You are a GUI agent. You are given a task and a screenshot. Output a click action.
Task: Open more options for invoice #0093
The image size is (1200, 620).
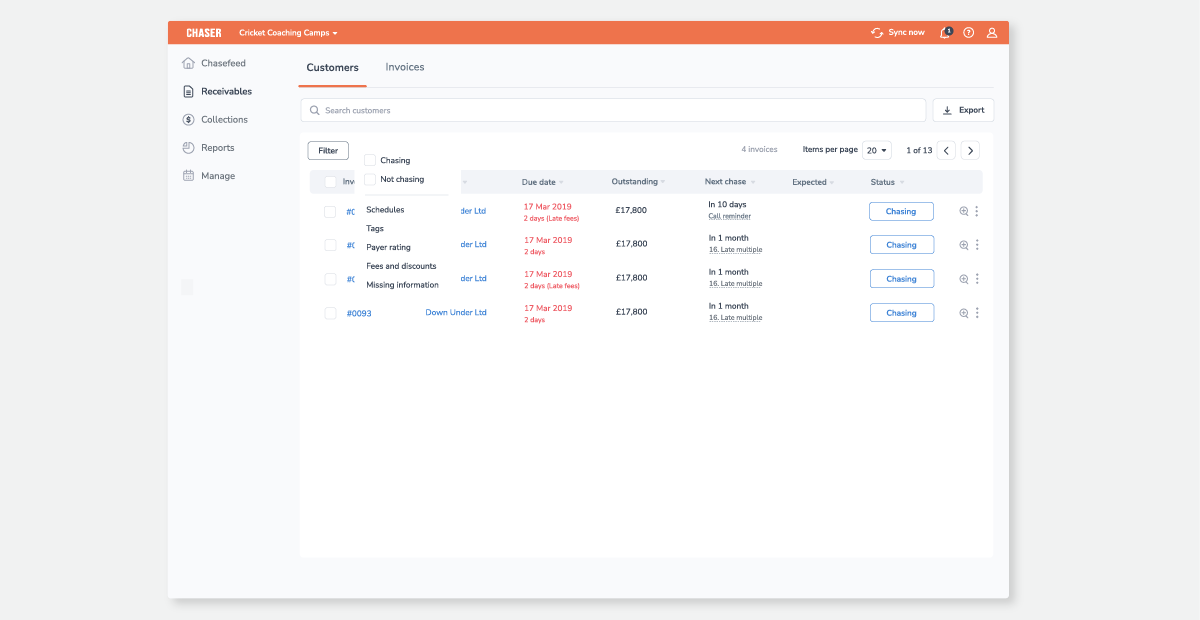[x=977, y=313]
